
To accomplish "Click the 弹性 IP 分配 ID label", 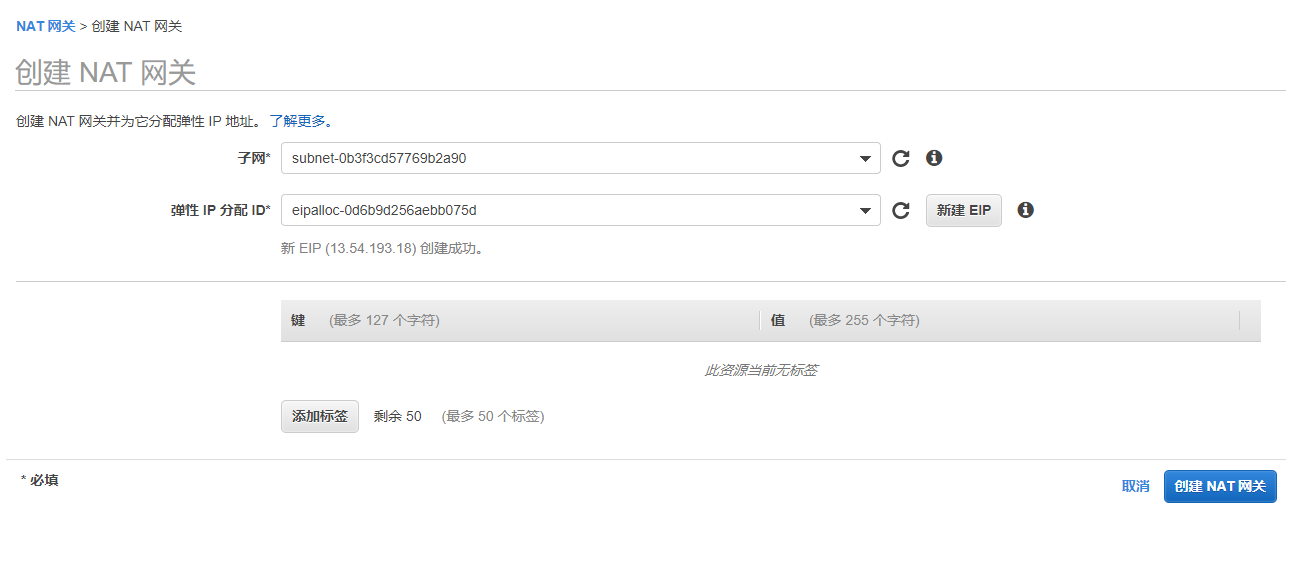I will click(x=221, y=210).
